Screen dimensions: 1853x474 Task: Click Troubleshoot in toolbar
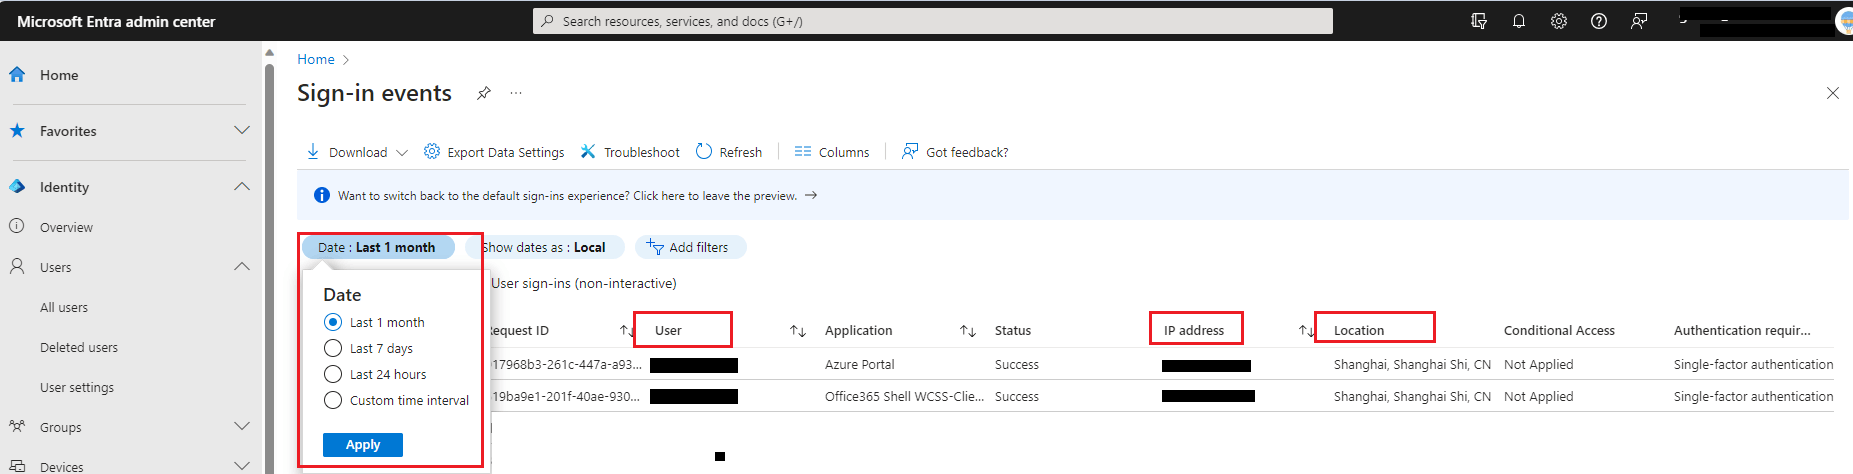pyautogui.click(x=630, y=152)
